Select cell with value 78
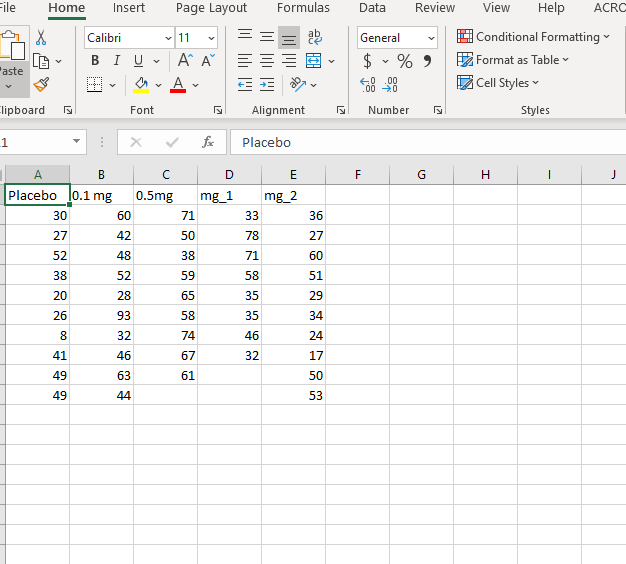626x564 pixels. [x=230, y=235]
